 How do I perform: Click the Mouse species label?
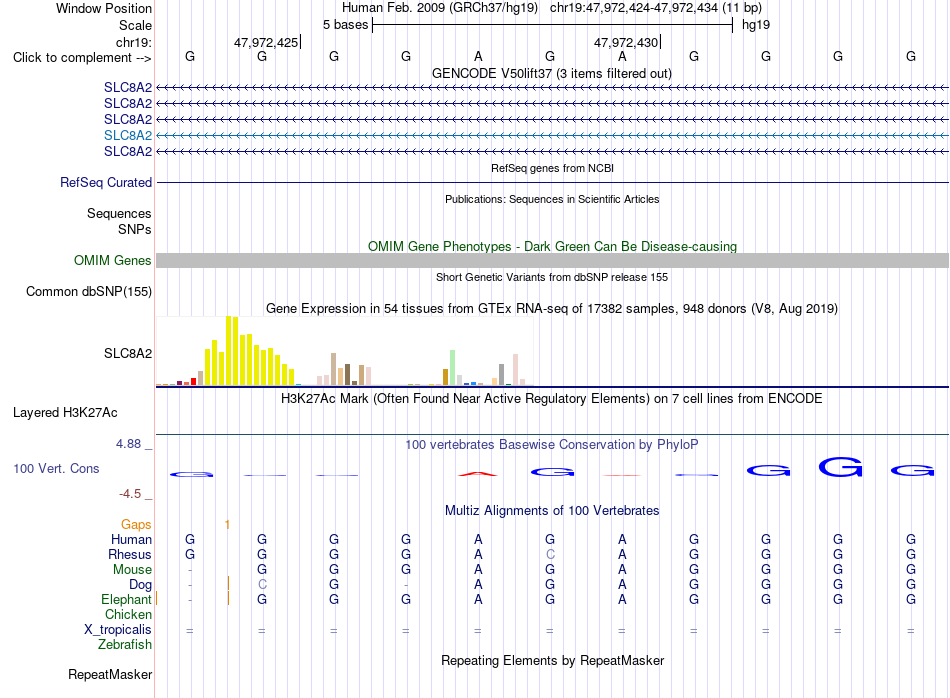(x=132, y=570)
